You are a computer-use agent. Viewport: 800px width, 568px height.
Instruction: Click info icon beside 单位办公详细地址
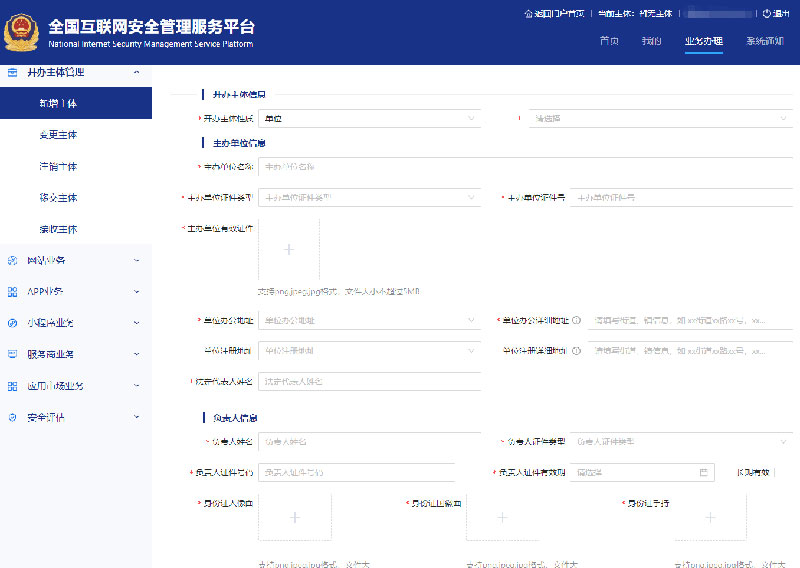point(578,321)
